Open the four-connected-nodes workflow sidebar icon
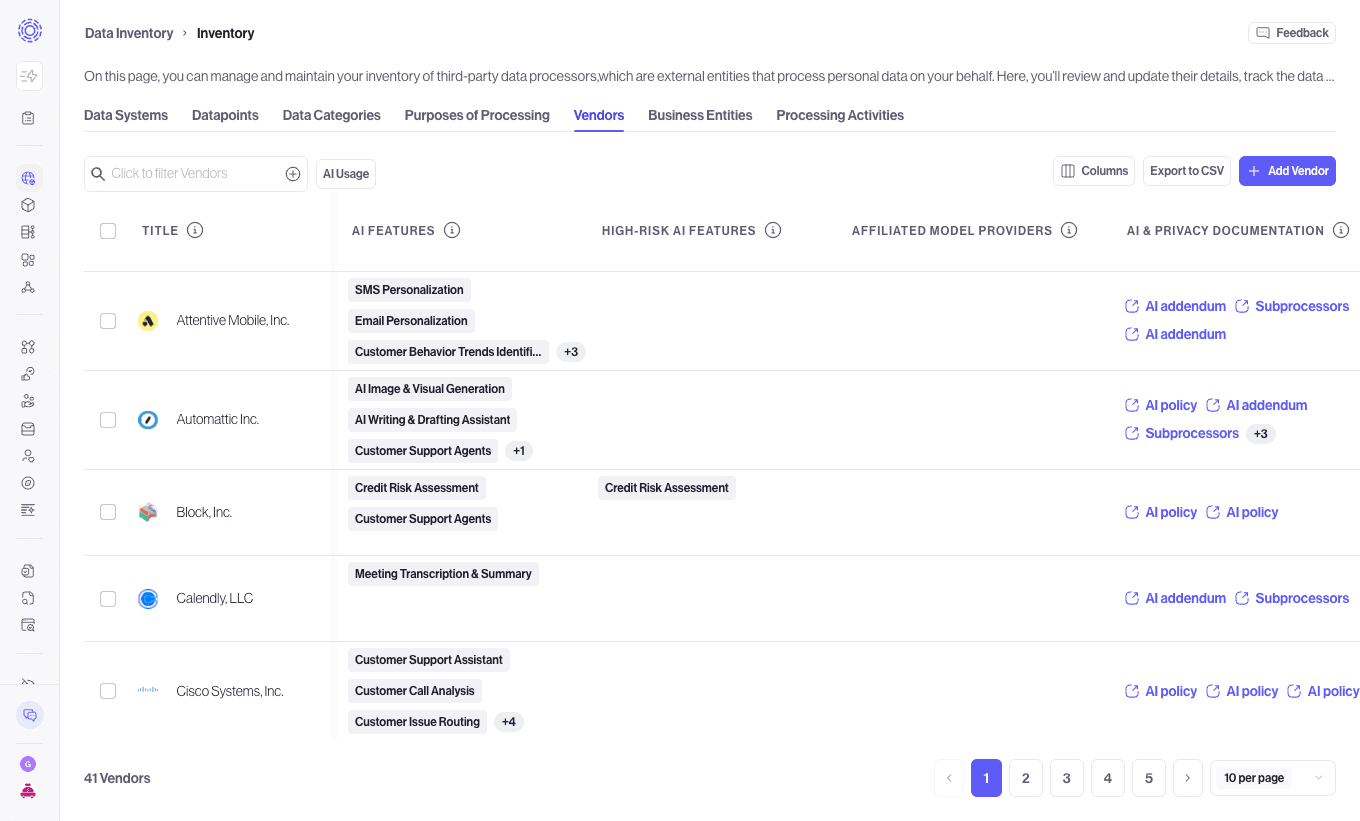1360x821 pixels. coord(28,347)
